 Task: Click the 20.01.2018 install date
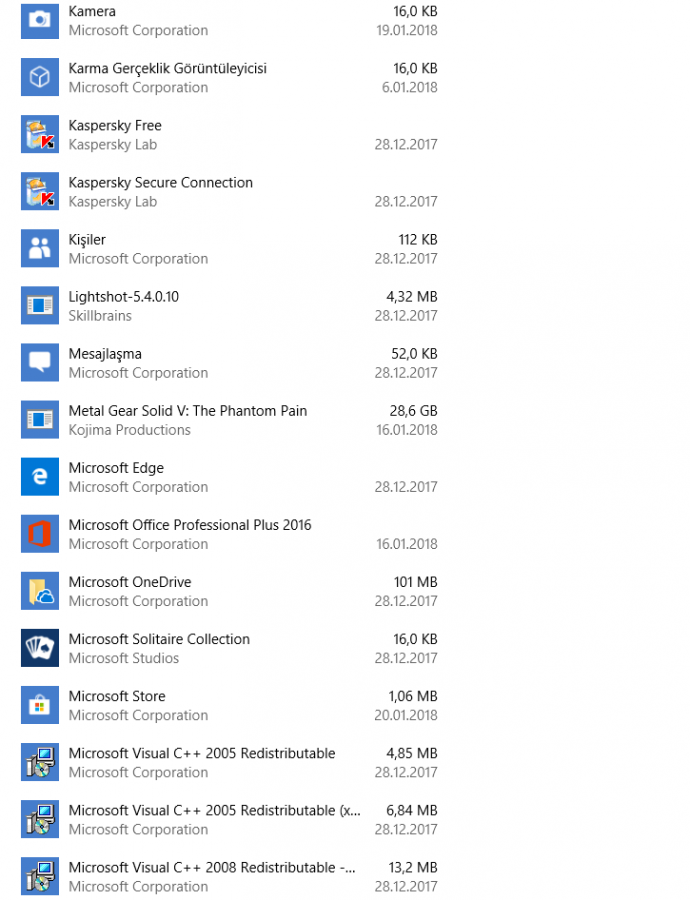(x=406, y=715)
